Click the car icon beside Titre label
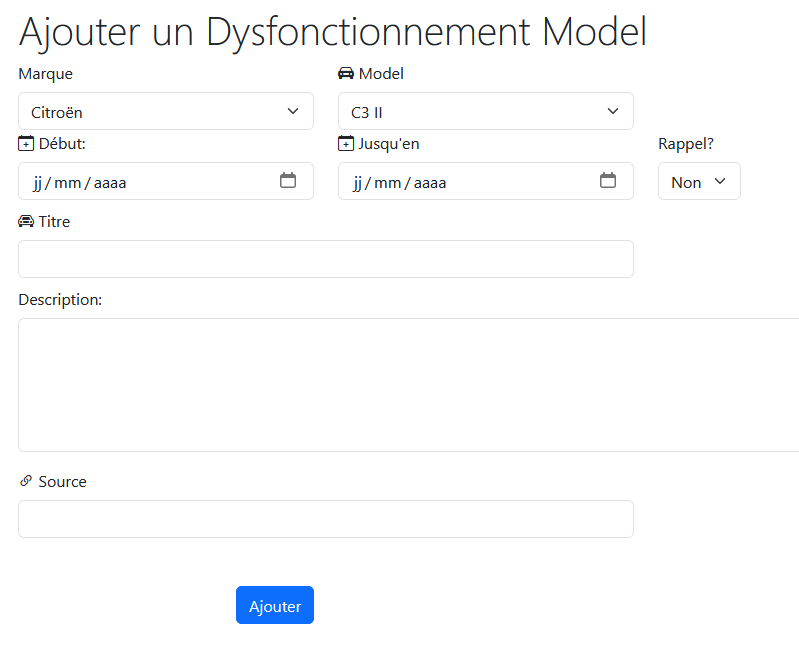 click(x=26, y=222)
